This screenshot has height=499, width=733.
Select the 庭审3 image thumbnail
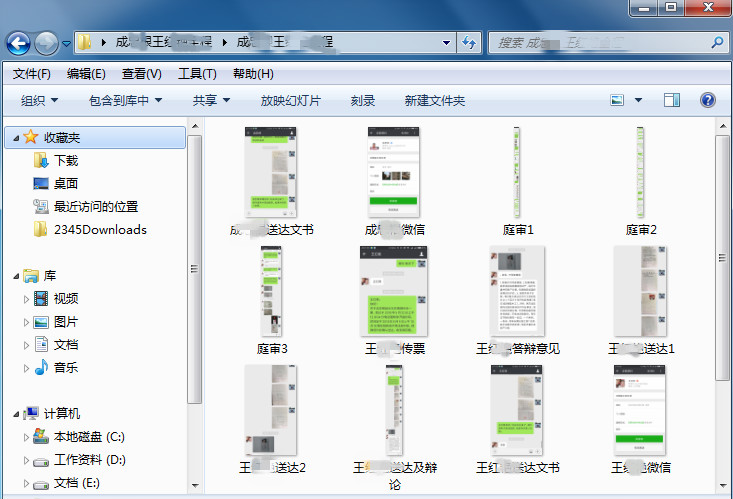click(271, 291)
